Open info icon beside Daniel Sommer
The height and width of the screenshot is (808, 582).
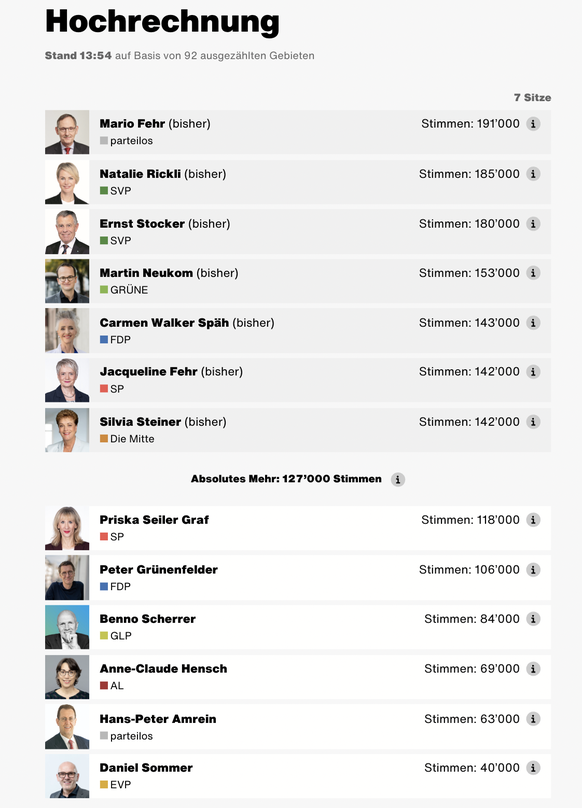point(533,768)
